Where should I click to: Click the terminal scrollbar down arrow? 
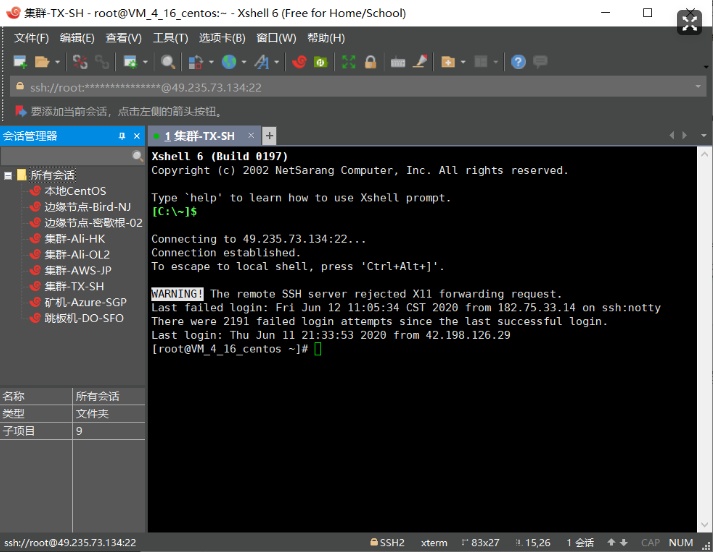(x=704, y=525)
